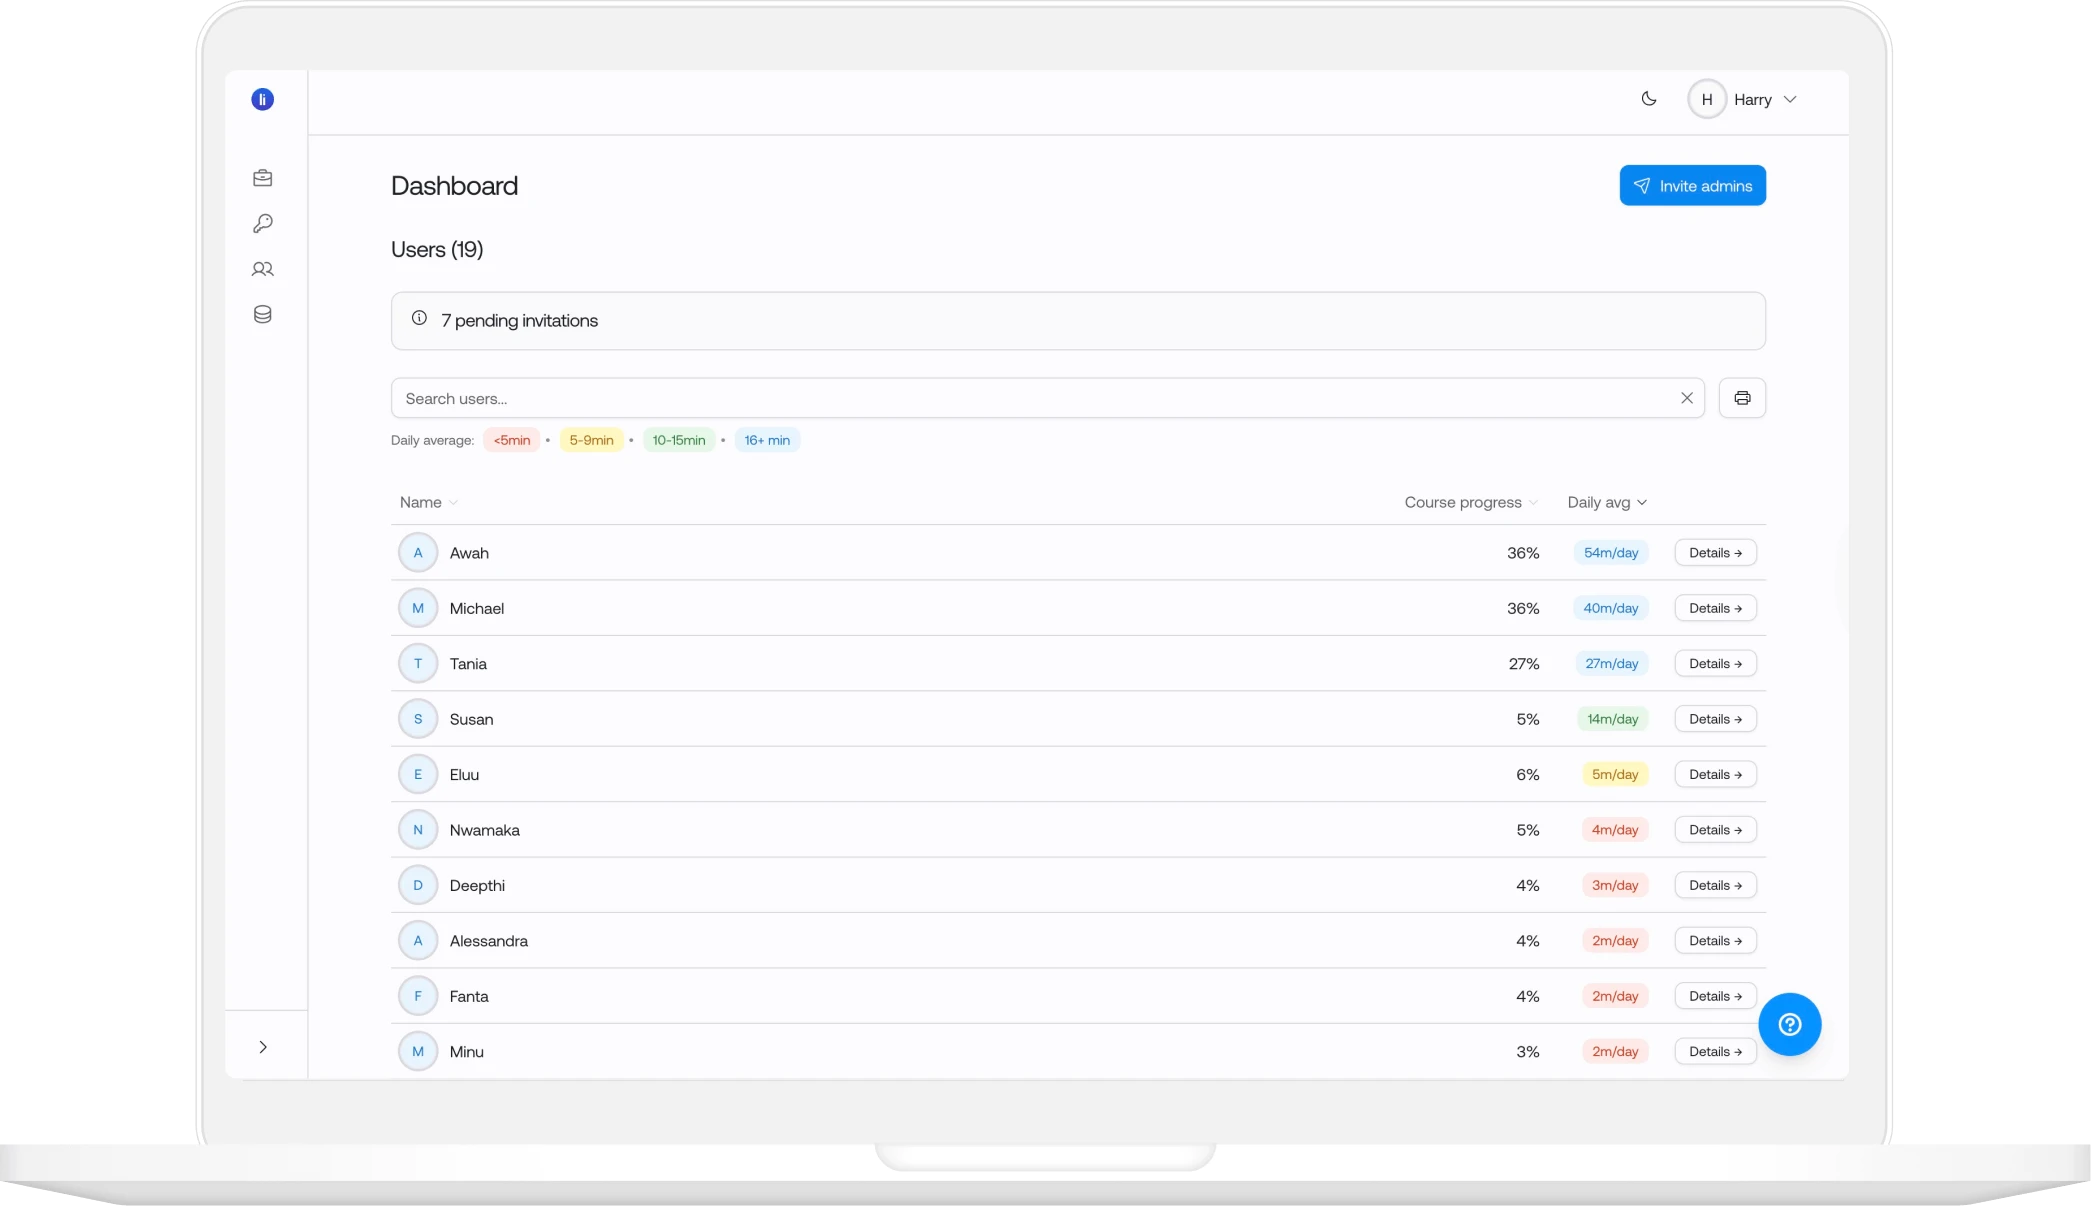Viewport: 2091px width, 1206px height.
Task: Sort users by the Name column
Action: [x=428, y=502]
